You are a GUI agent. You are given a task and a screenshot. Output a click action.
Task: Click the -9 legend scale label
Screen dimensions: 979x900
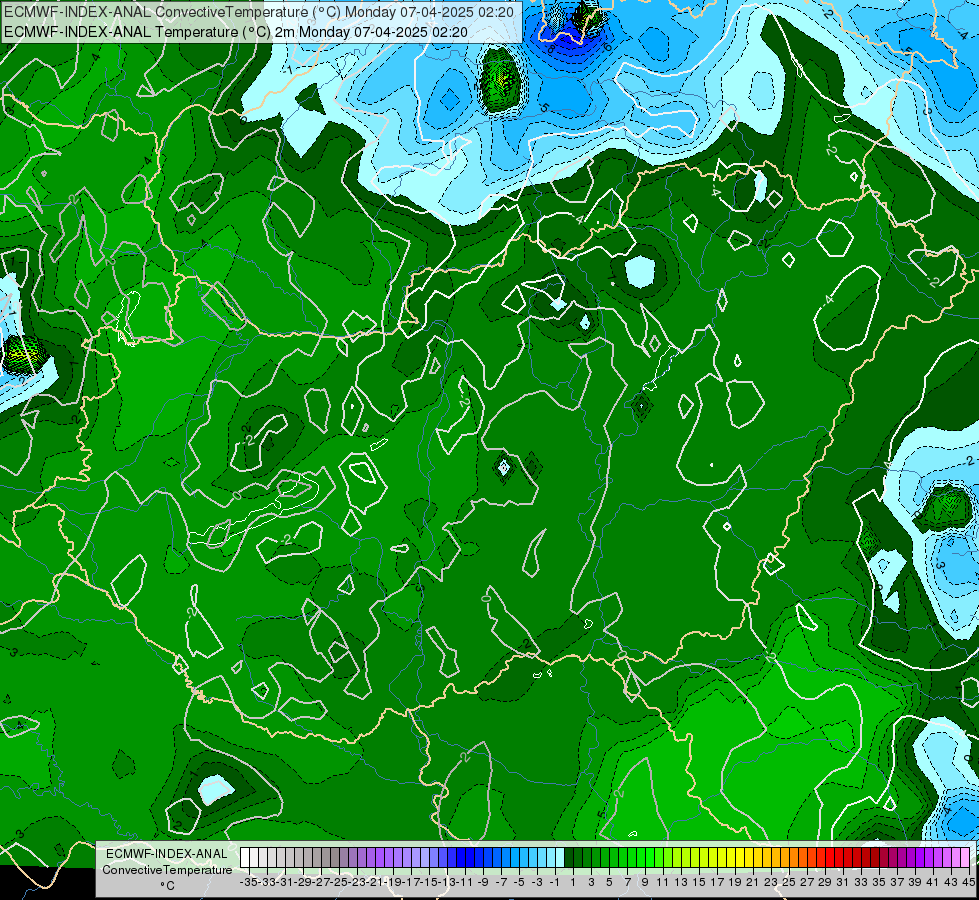[x=483, y=882]
